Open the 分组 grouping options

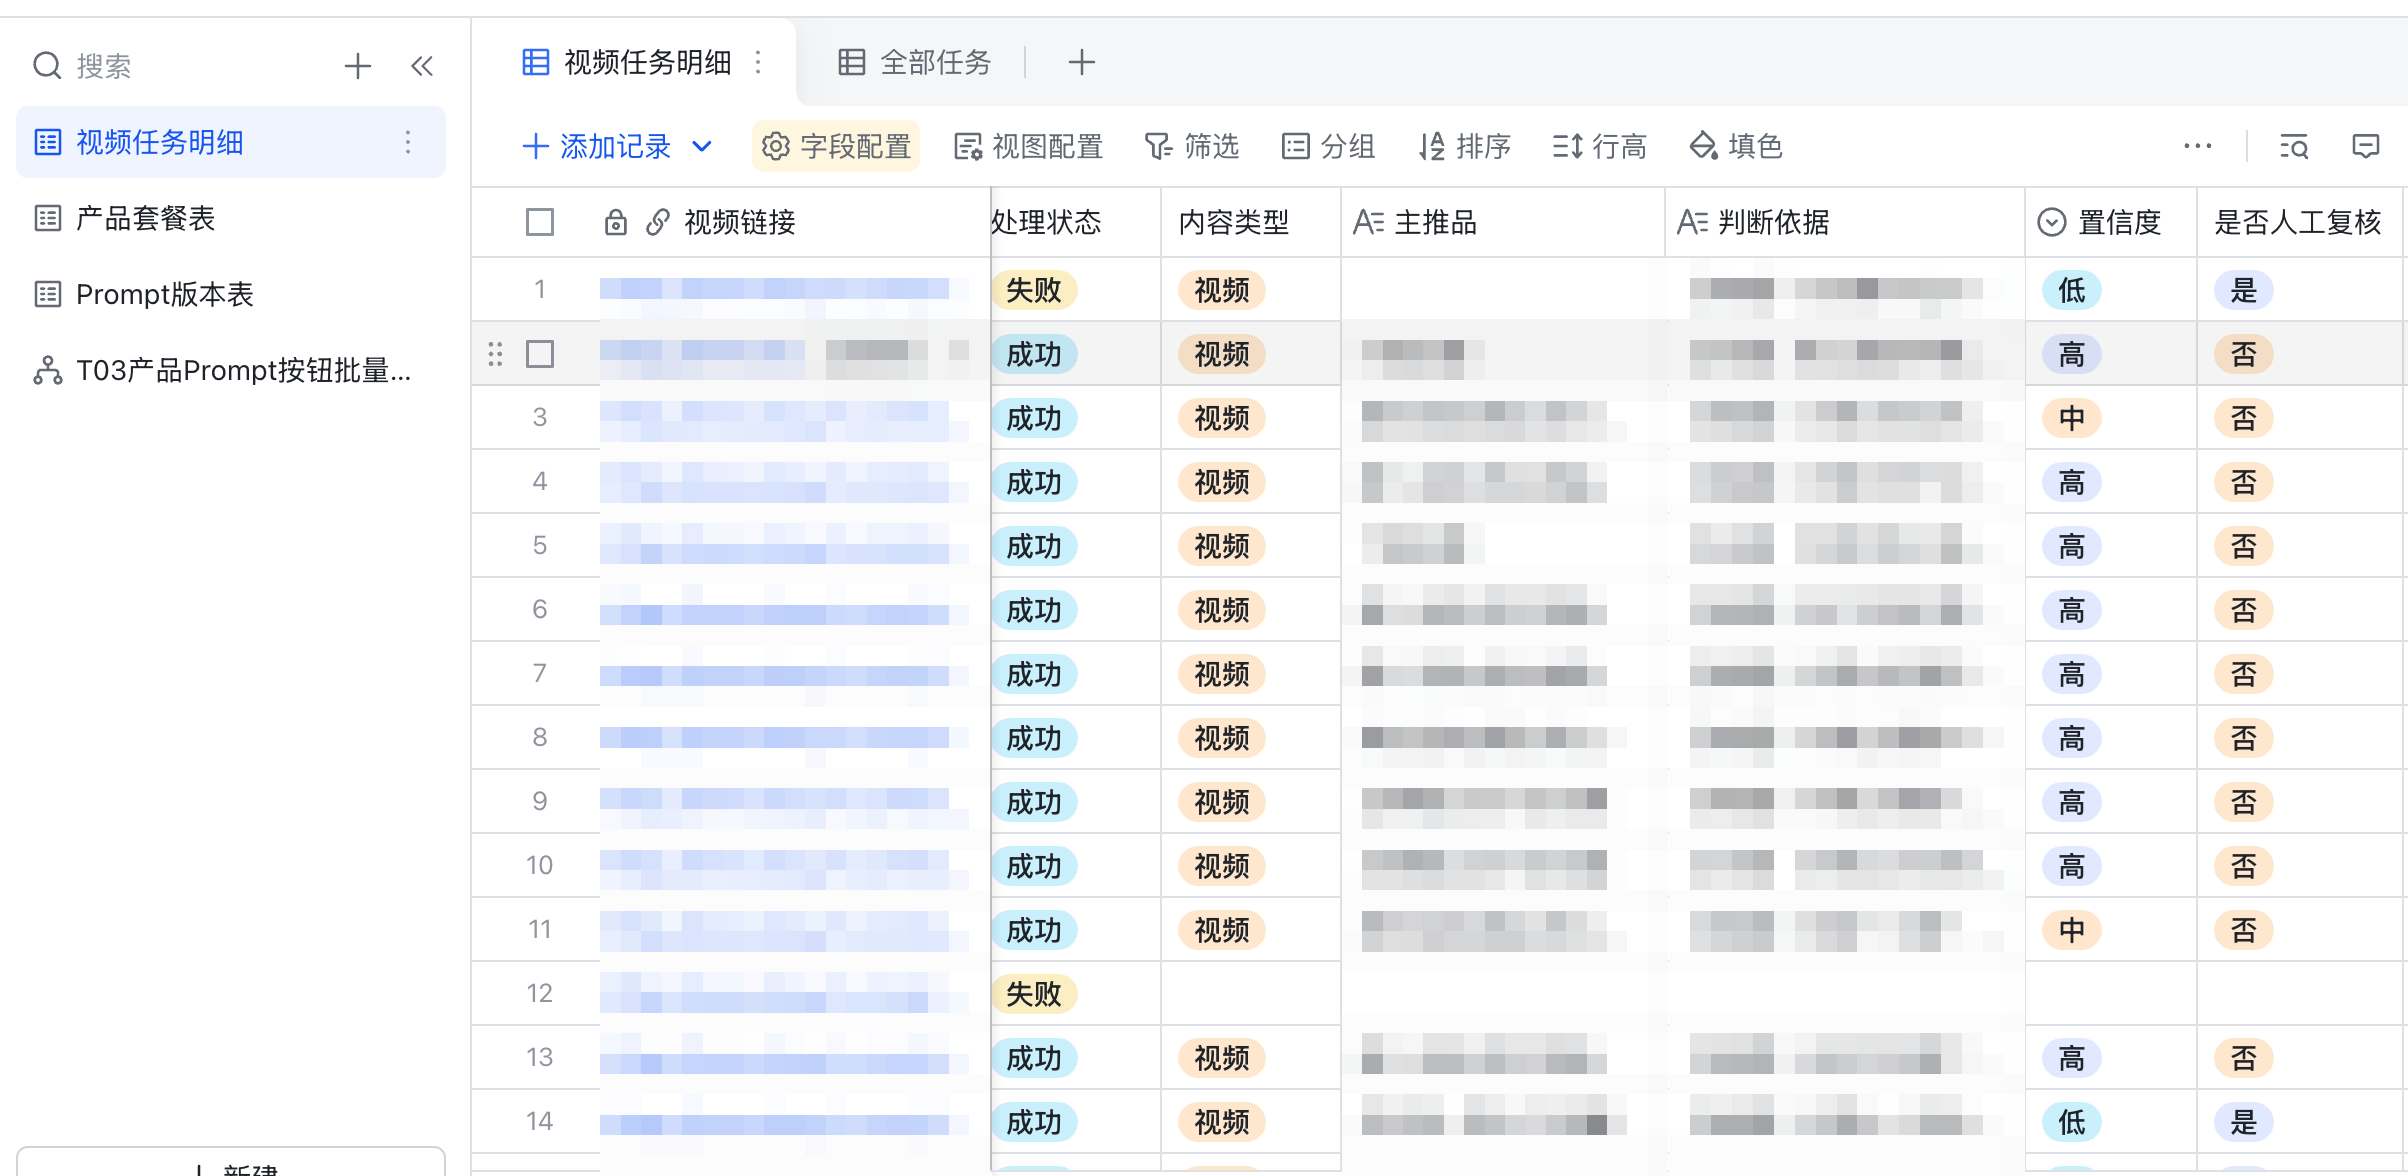point(1328,146)
